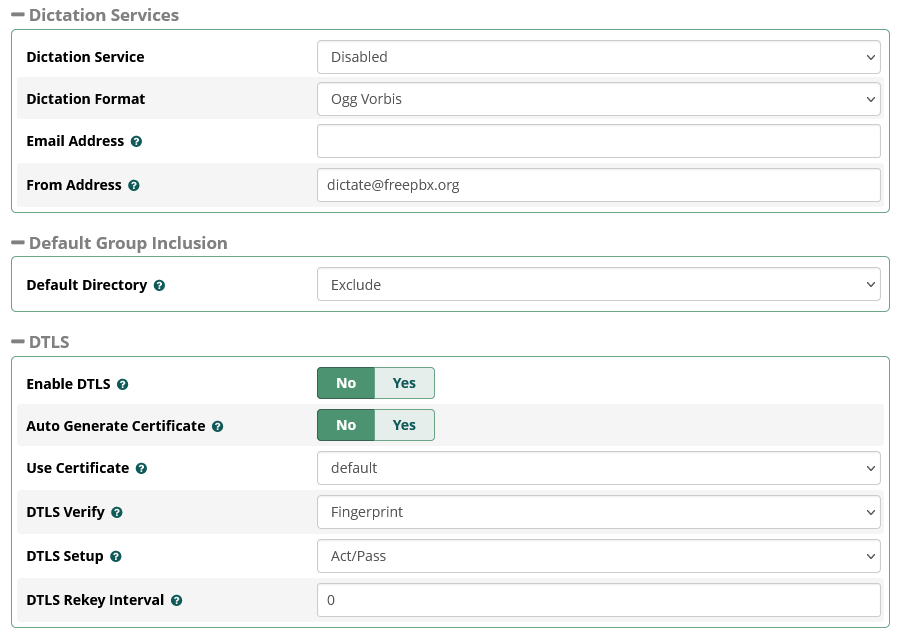Set Auto Generate Certificate to Yes
Viewport: 898px width, 636px height.
[404, 425]
